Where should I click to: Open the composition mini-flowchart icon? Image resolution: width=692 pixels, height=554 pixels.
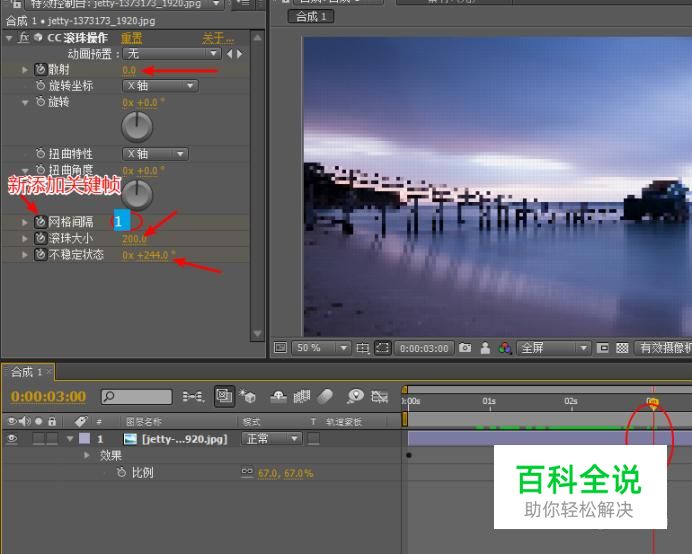tap(193, 396)
